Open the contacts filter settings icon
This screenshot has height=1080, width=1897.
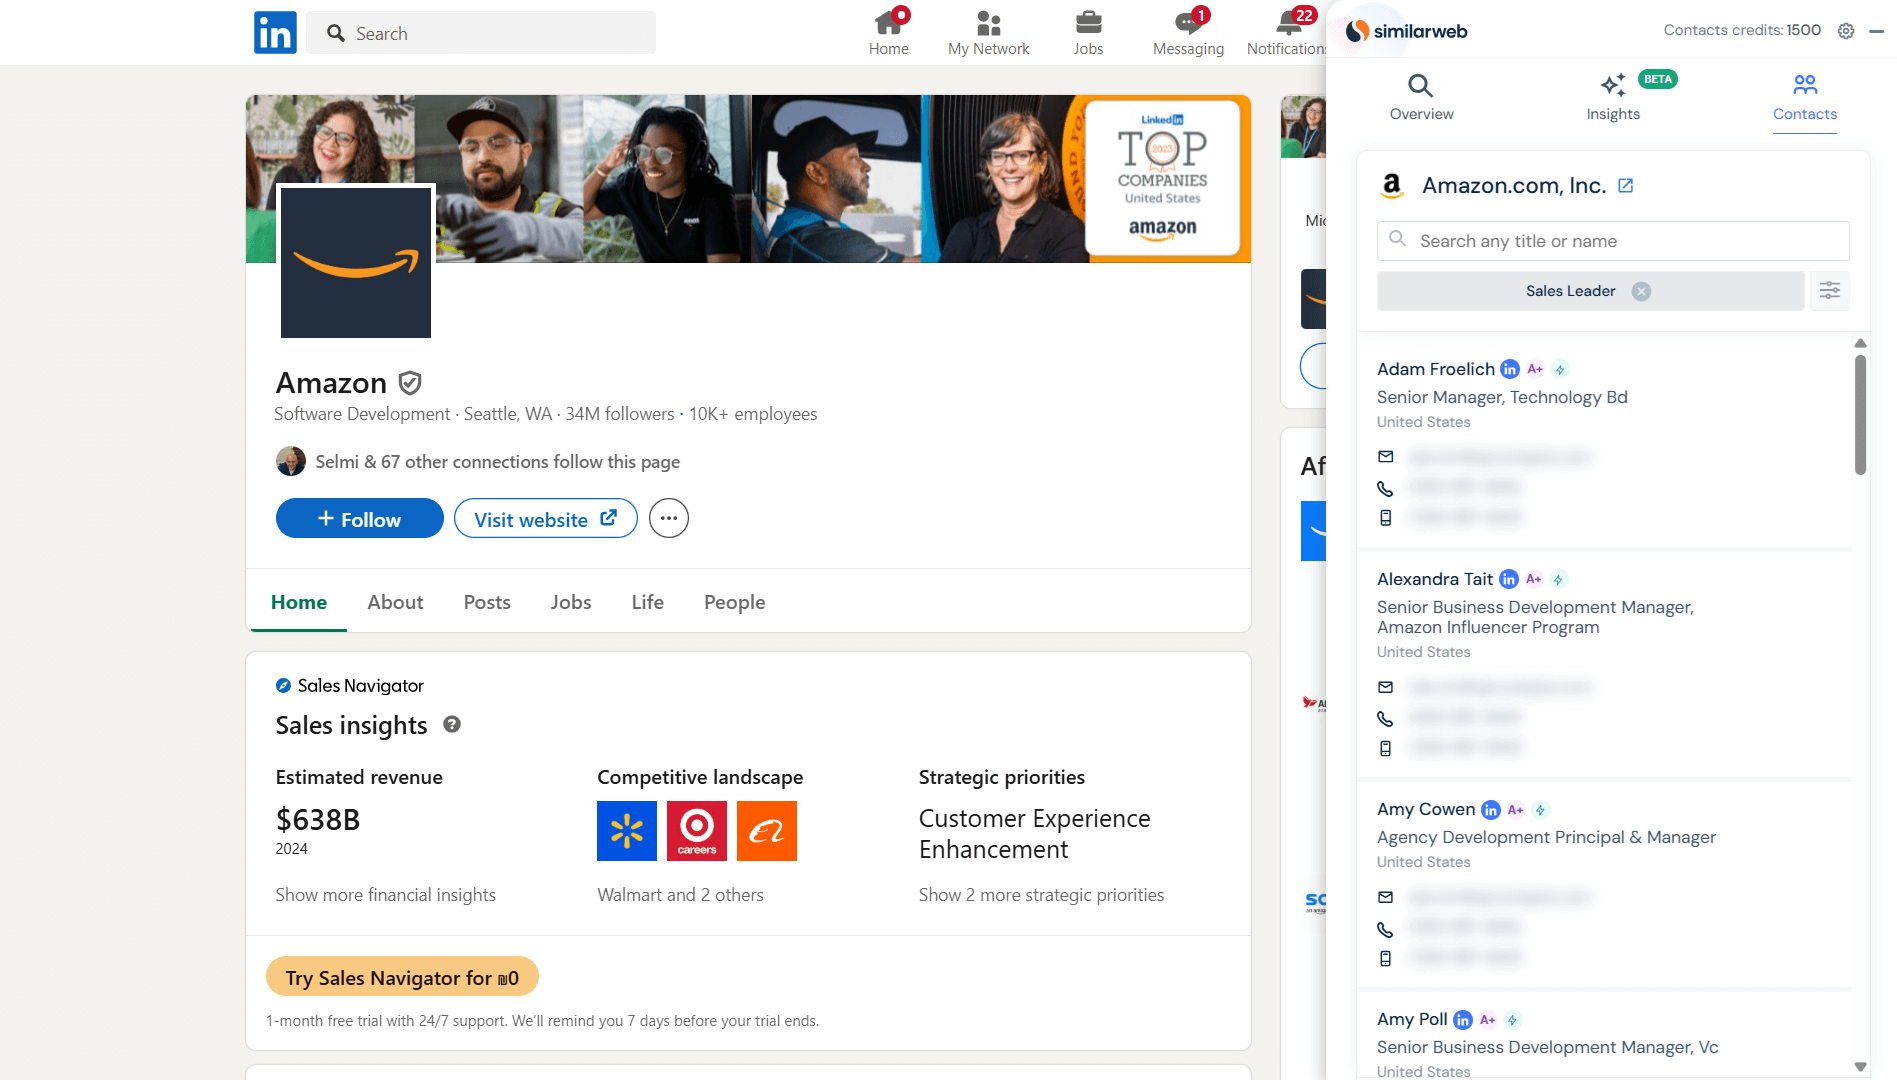1830,291
